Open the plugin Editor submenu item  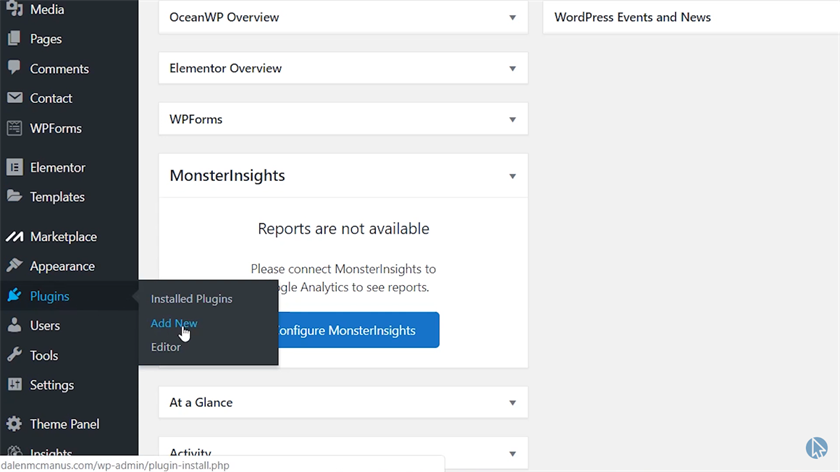166,347
